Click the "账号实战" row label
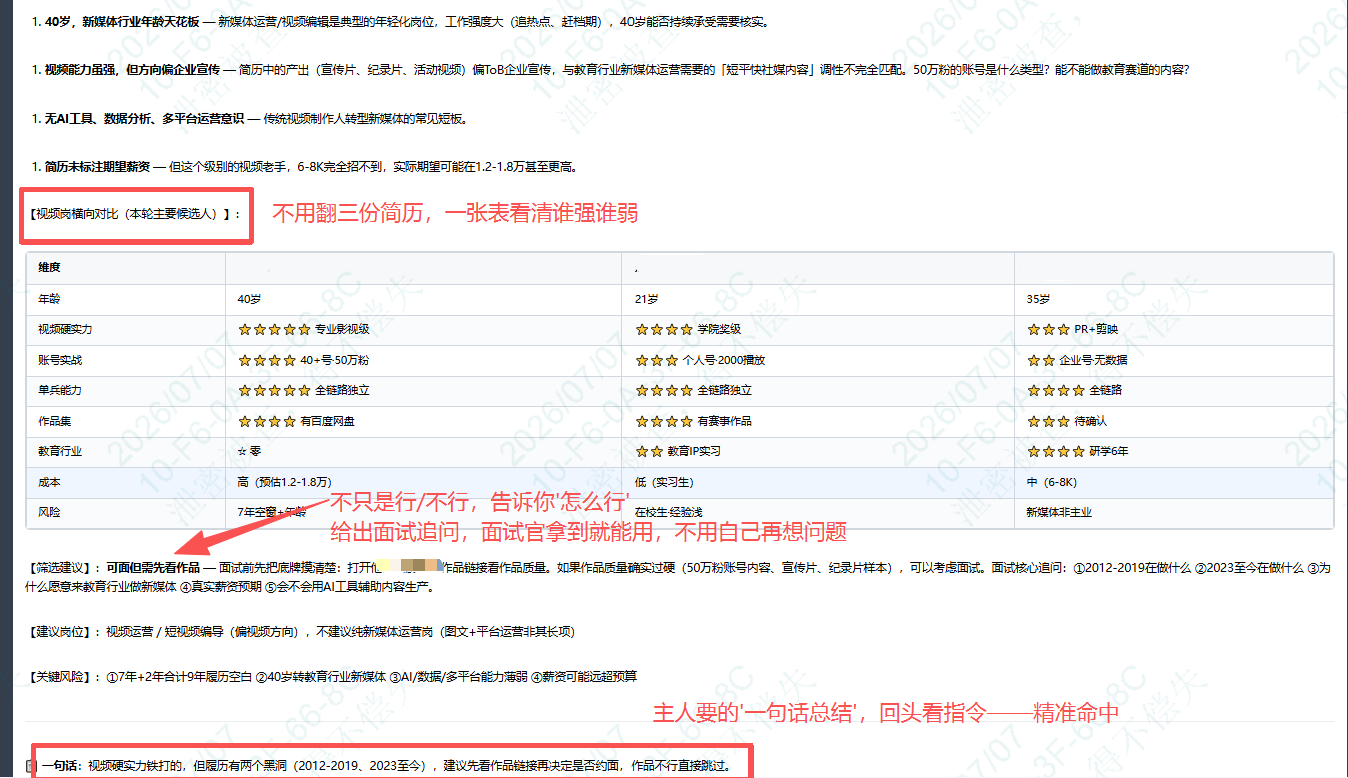Screen dimensions: 1348x778 coord(62,360)
